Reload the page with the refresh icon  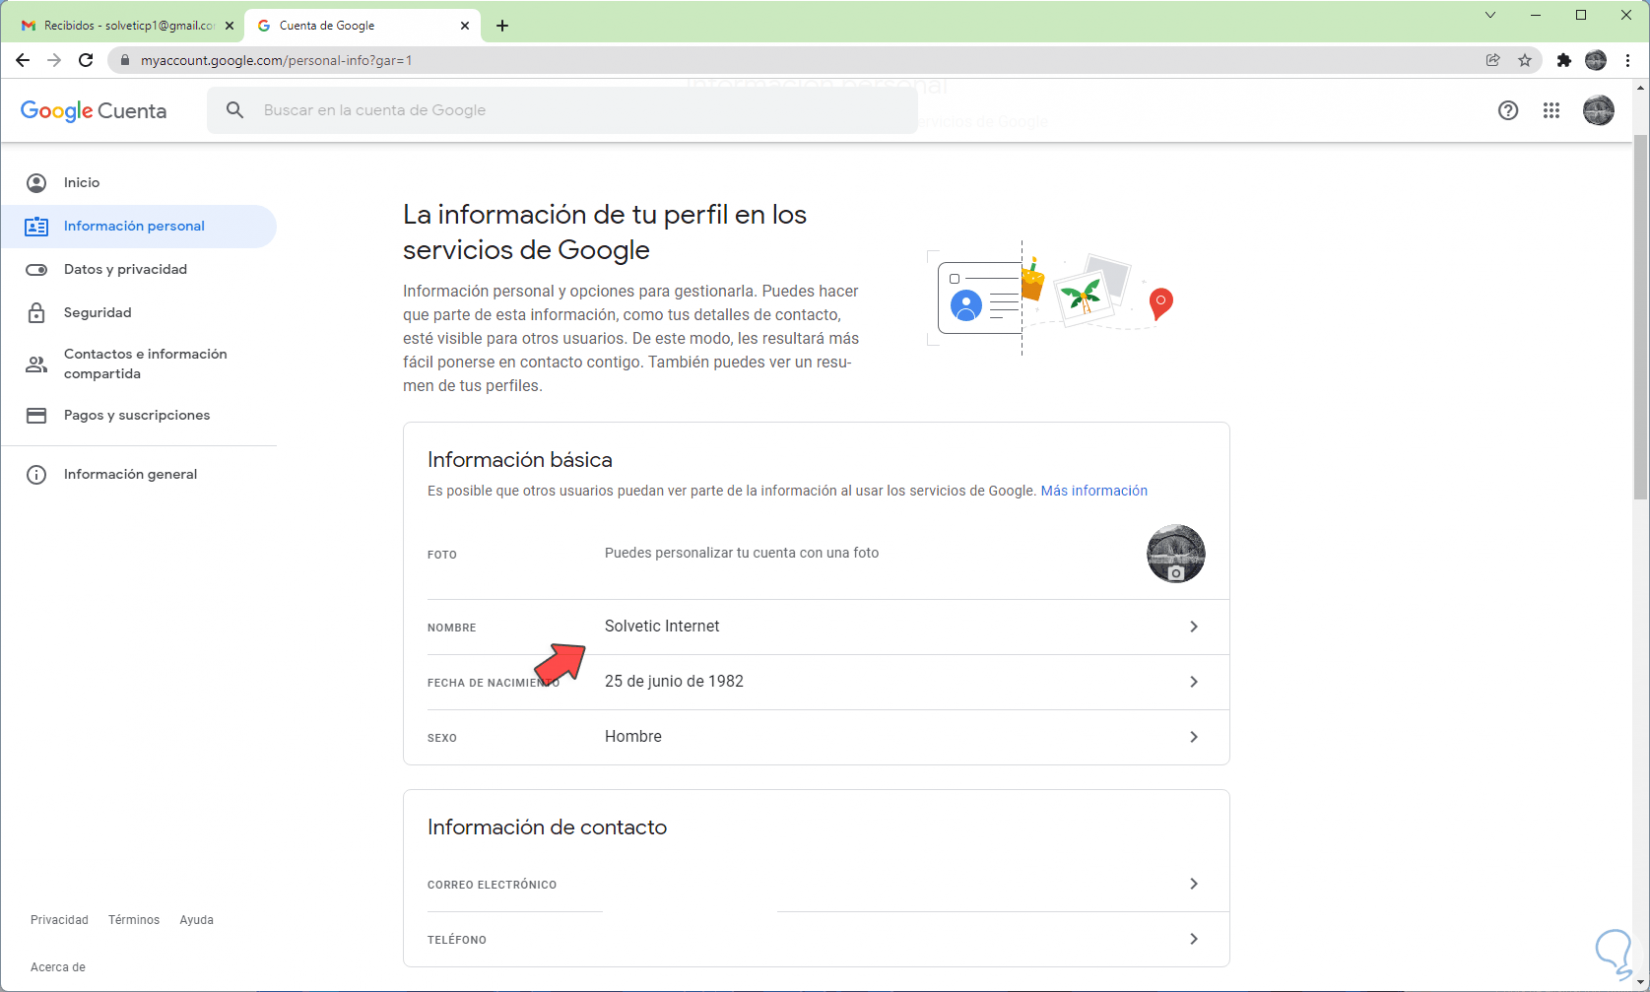coord(86,60)
